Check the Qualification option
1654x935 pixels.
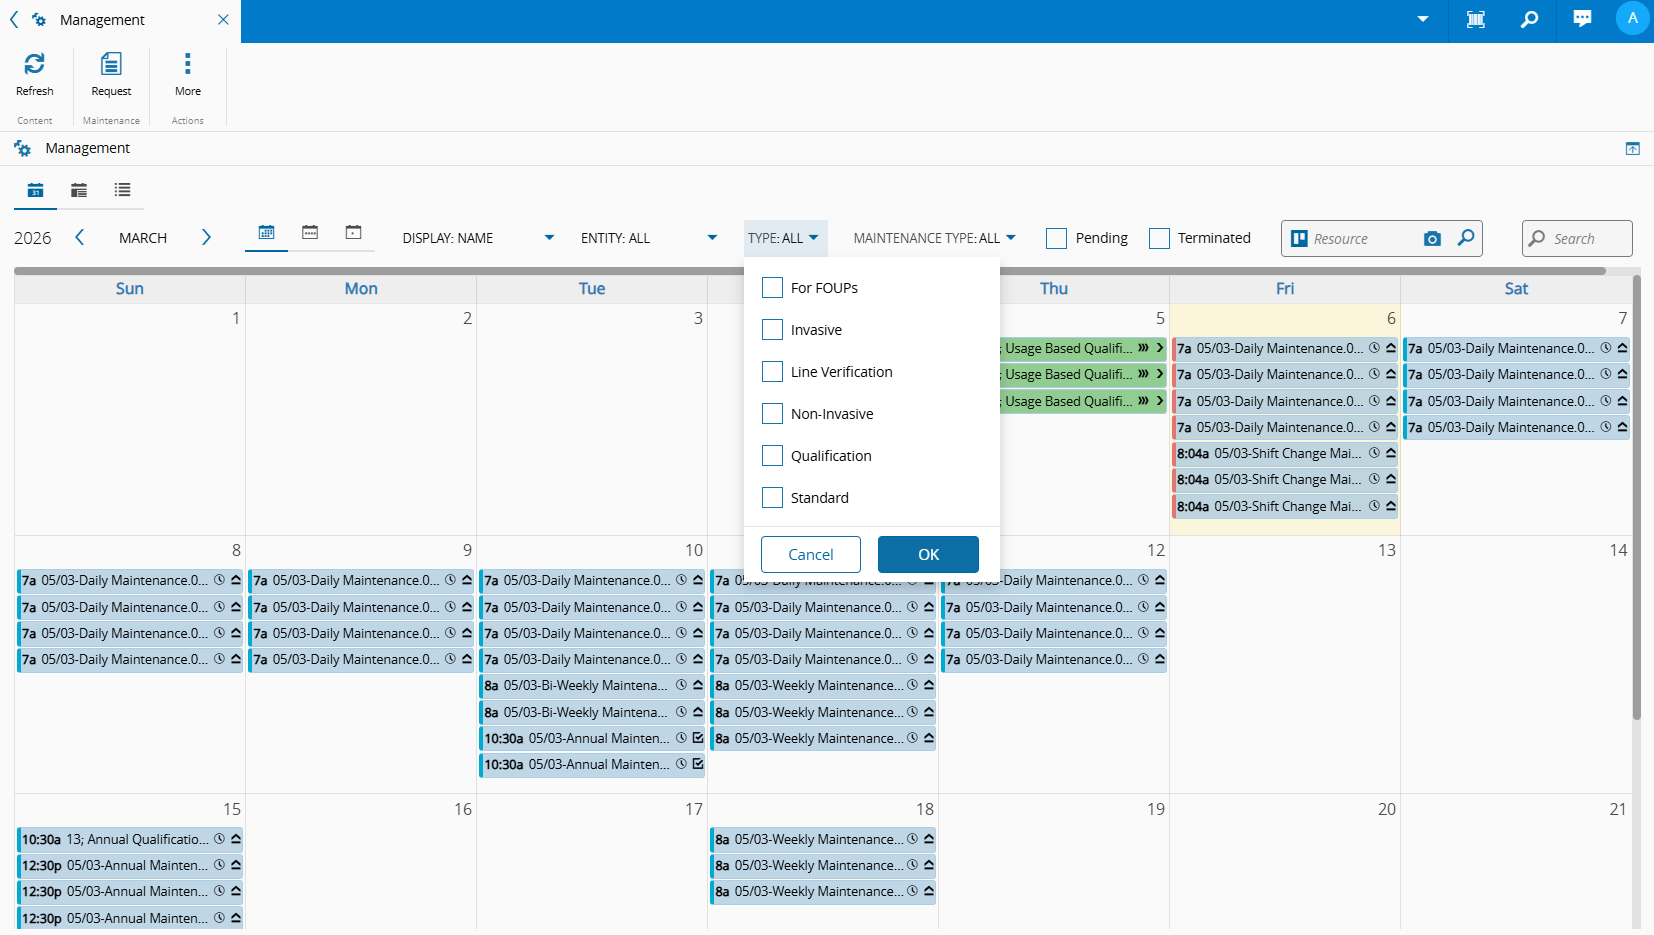click(x=772, y=456)
